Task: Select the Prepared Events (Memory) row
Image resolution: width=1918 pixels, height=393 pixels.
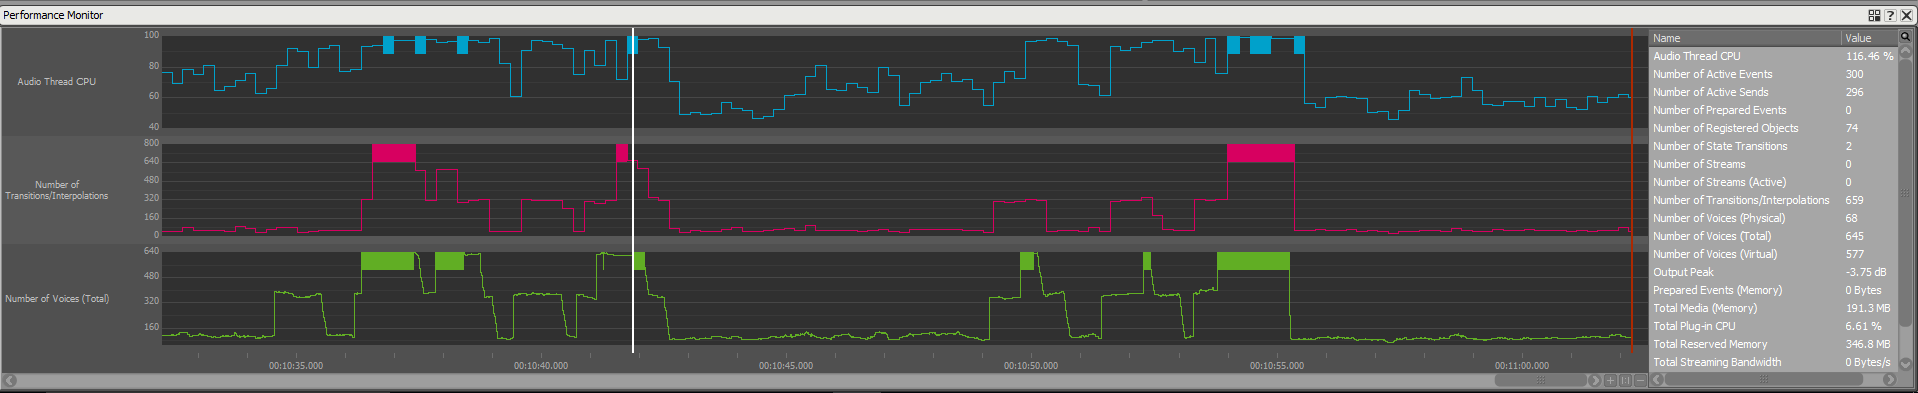Action: [x=1773, y=290]
